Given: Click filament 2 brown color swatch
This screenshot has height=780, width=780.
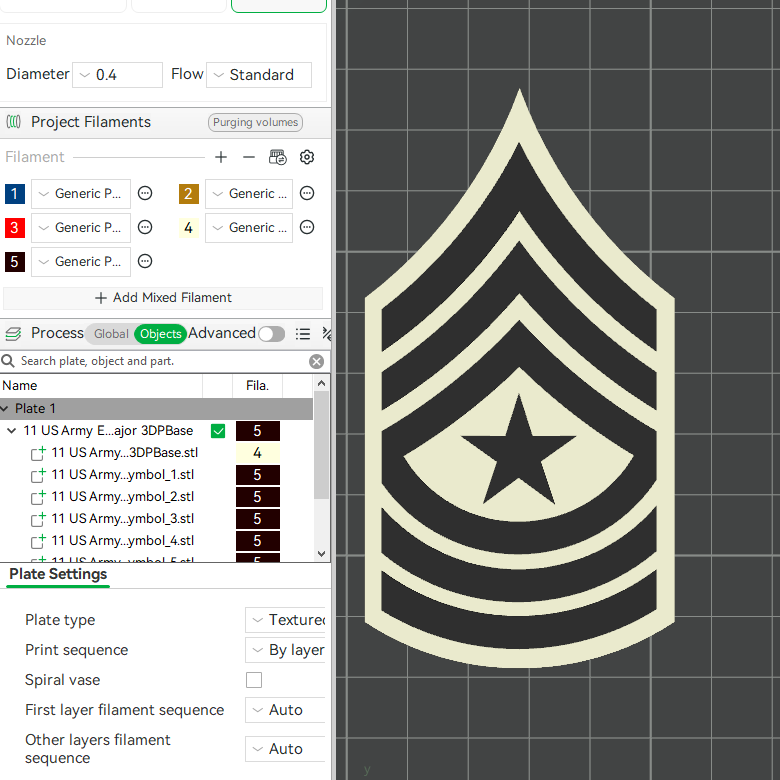Looking at the screenshot, I should point(189,194).
